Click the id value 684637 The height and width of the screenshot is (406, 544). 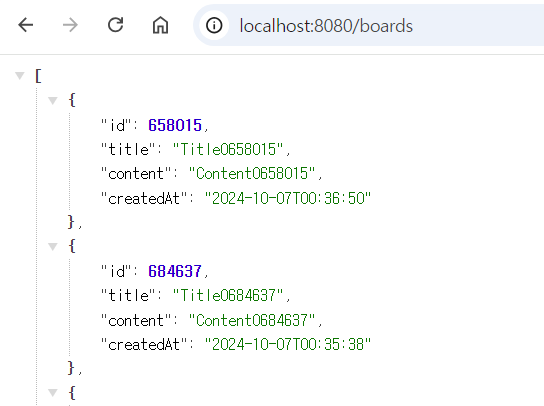[x=175, y=271]
